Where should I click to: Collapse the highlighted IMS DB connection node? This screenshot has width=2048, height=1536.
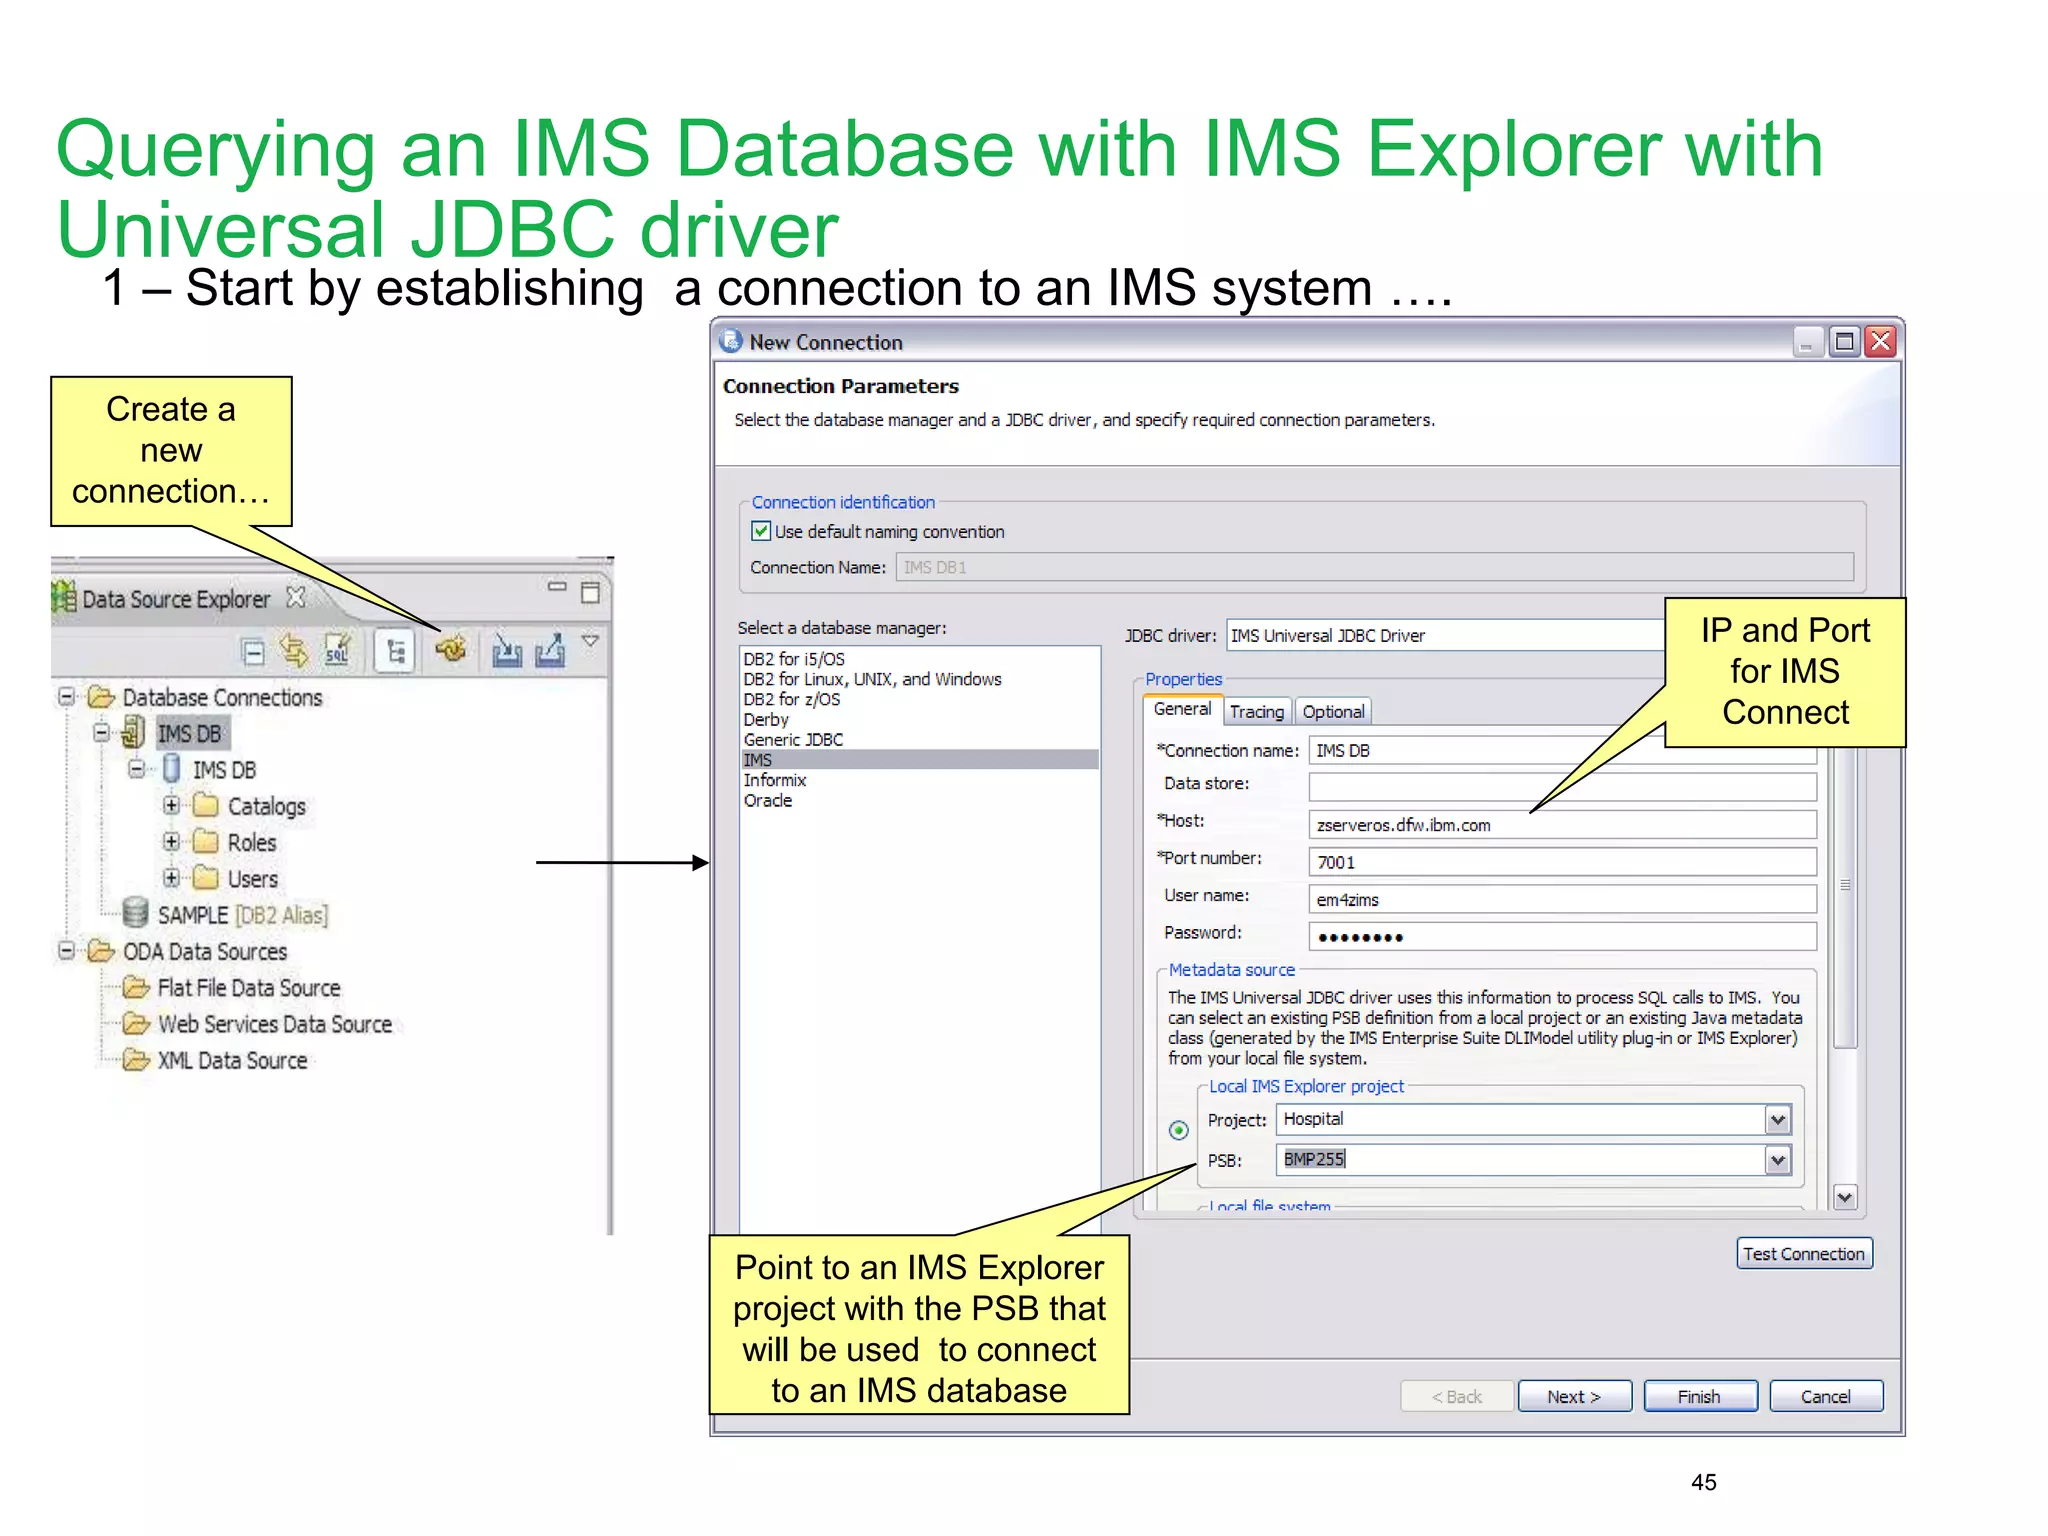[x=101, y=732]
